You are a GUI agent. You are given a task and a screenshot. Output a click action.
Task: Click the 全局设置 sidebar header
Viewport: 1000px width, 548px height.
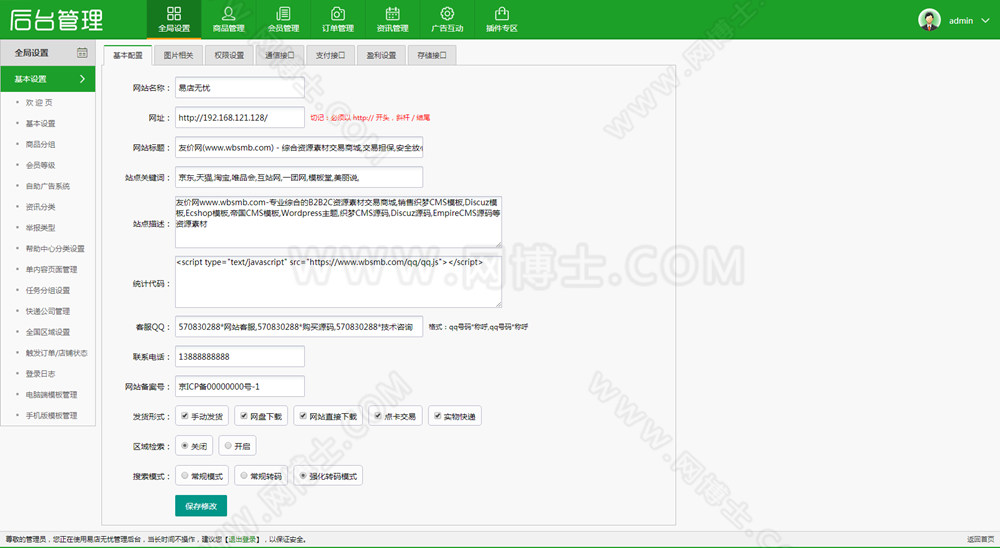click(x=48, y=53)
